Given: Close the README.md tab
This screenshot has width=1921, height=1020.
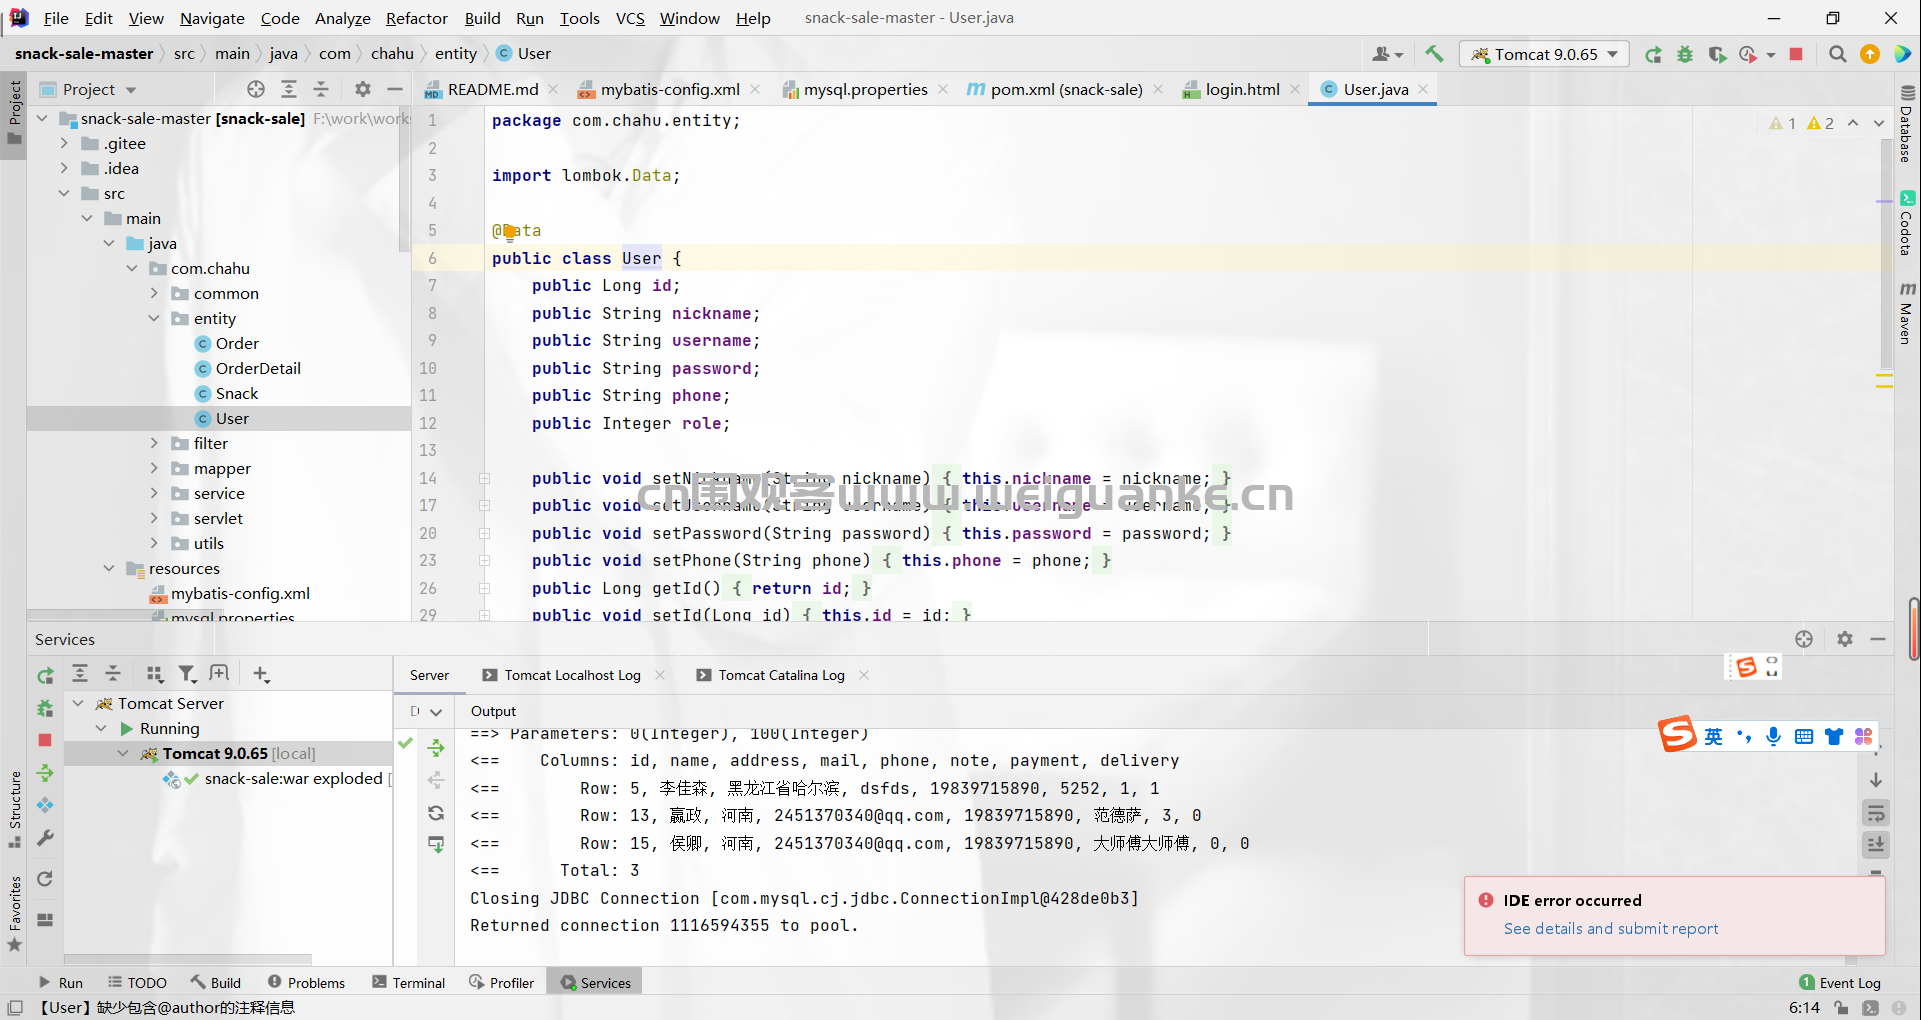Looking at the screenshot, I should click(553, 89).
